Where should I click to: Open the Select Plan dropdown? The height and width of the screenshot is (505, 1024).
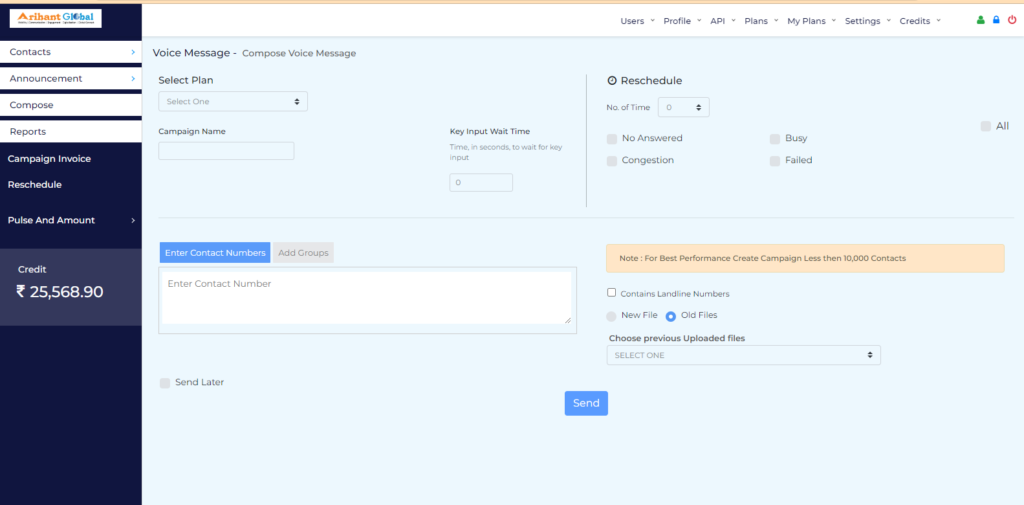pos(233,101)
